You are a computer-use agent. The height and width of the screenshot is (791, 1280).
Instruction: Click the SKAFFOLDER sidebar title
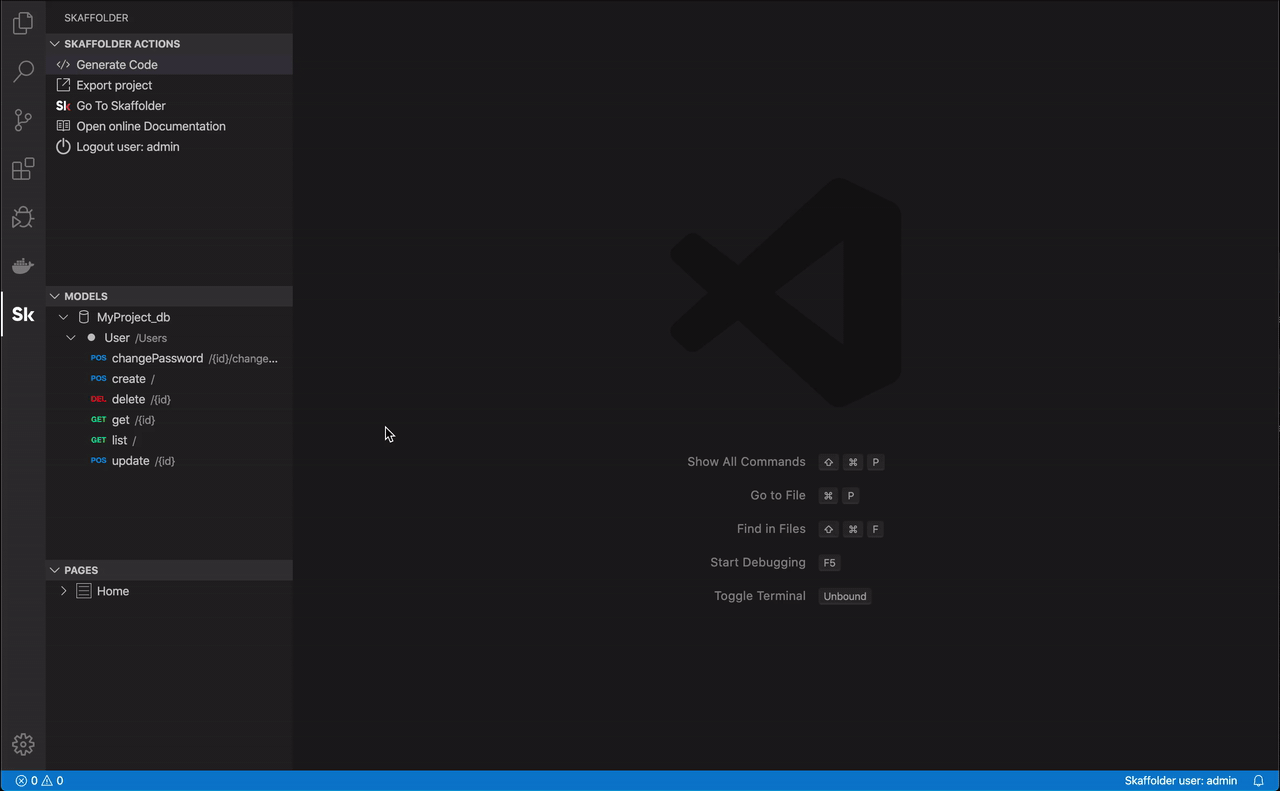point(96,18)
